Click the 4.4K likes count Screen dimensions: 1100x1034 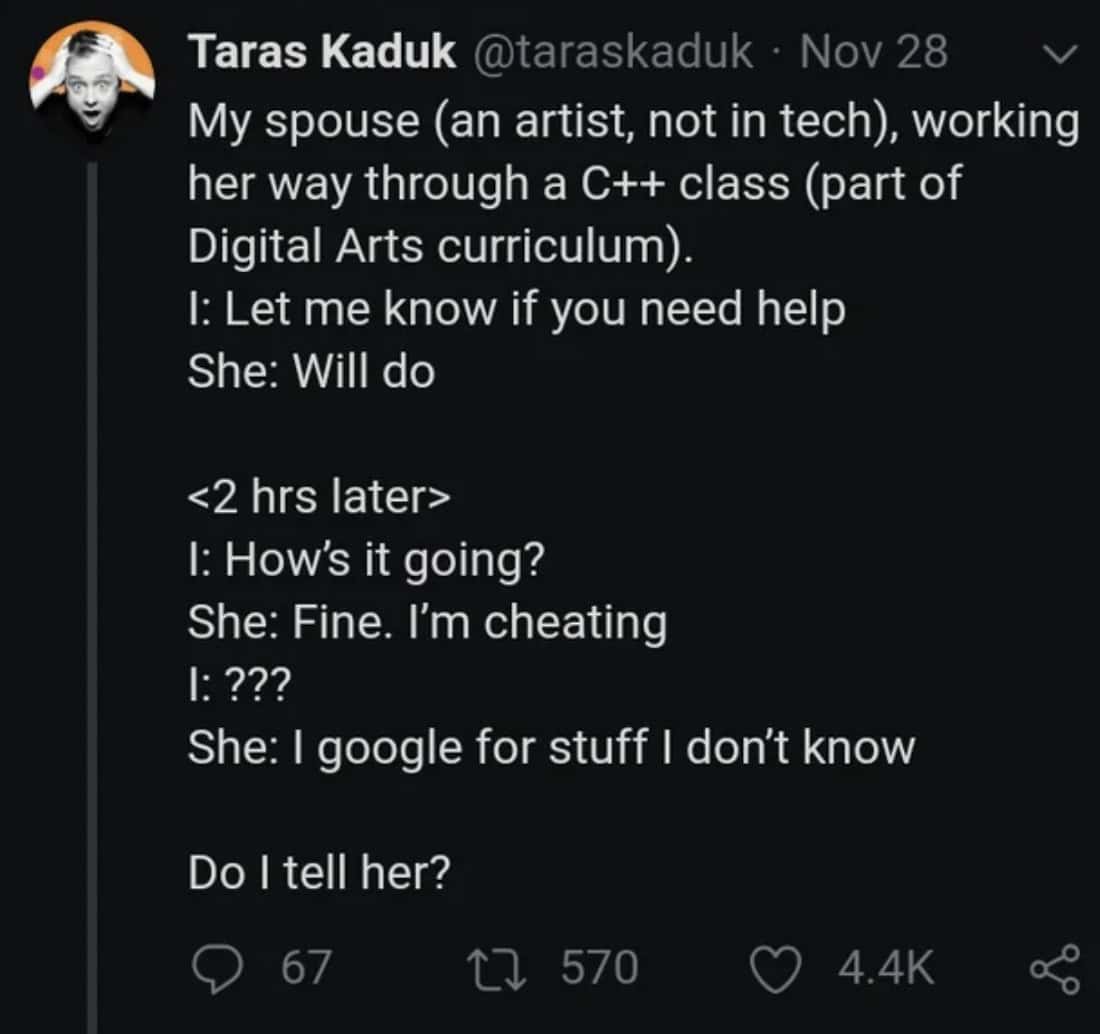pos(887,967)
